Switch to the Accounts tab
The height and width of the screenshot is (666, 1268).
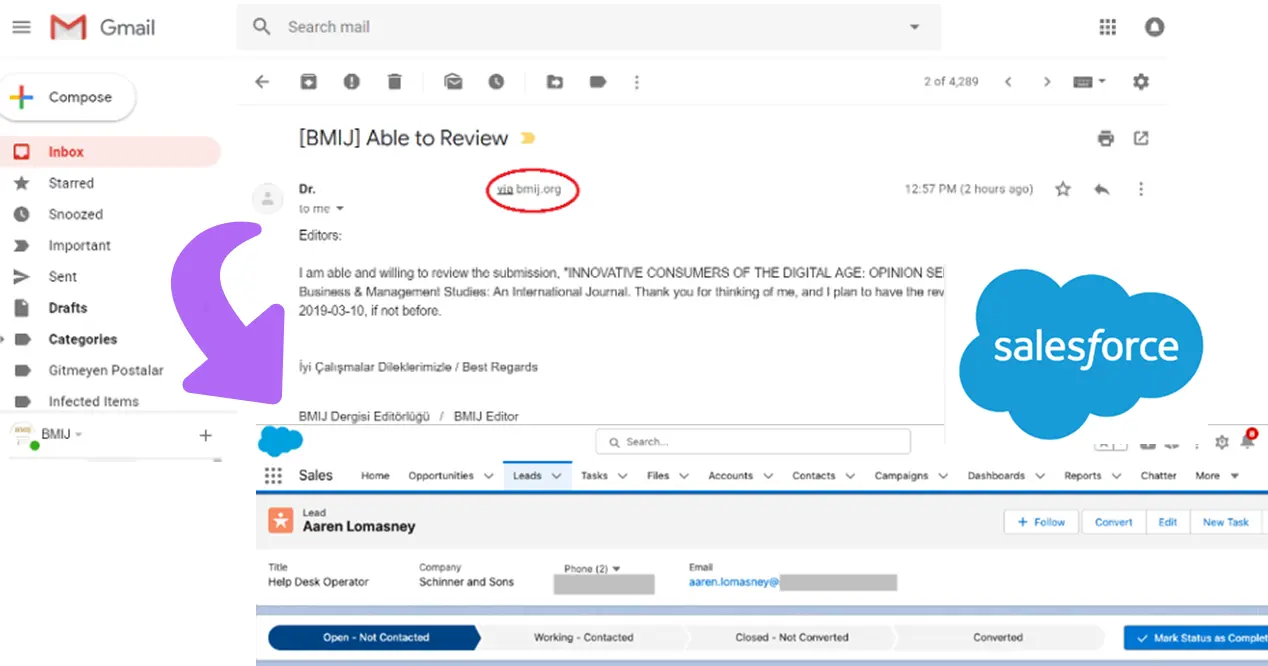click(x=730, y=476)
